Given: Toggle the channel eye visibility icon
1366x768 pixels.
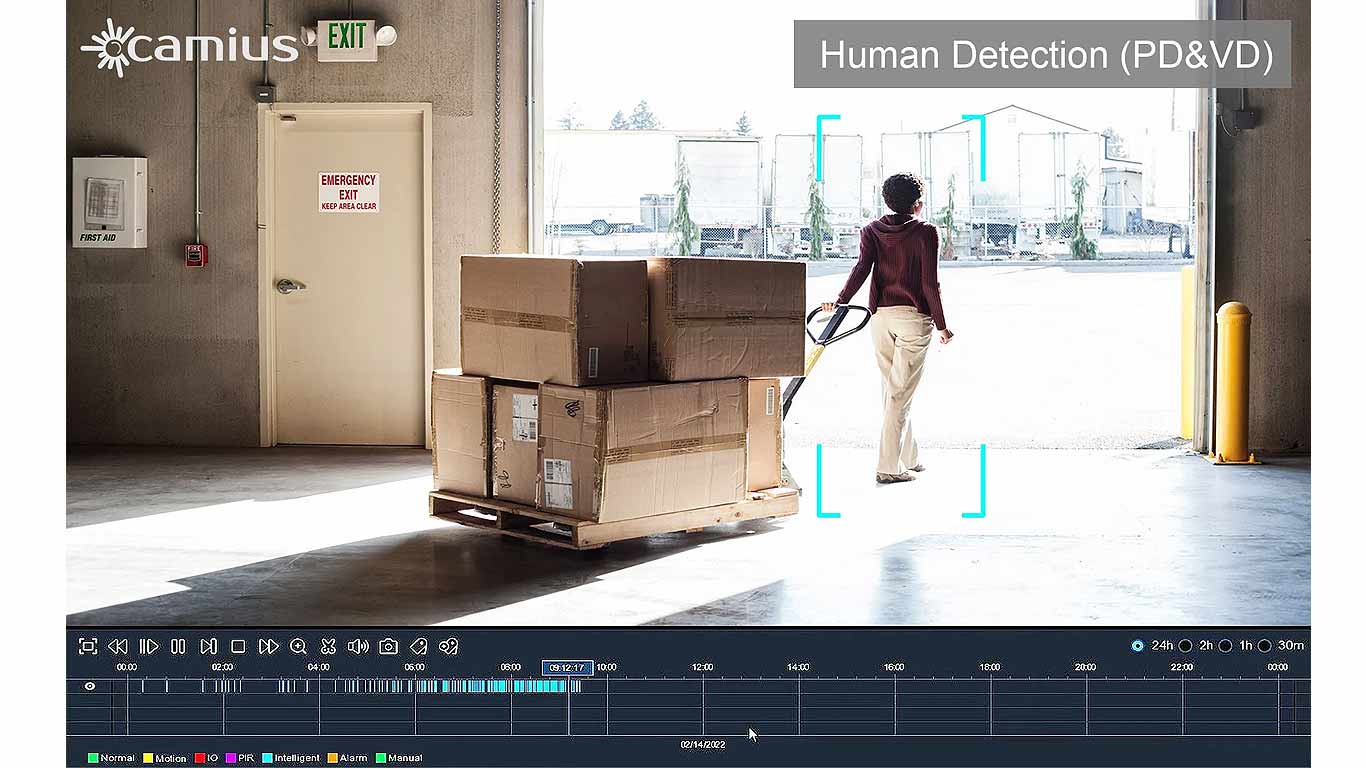Looking at the screenshot, I should [x=90, y=686].
